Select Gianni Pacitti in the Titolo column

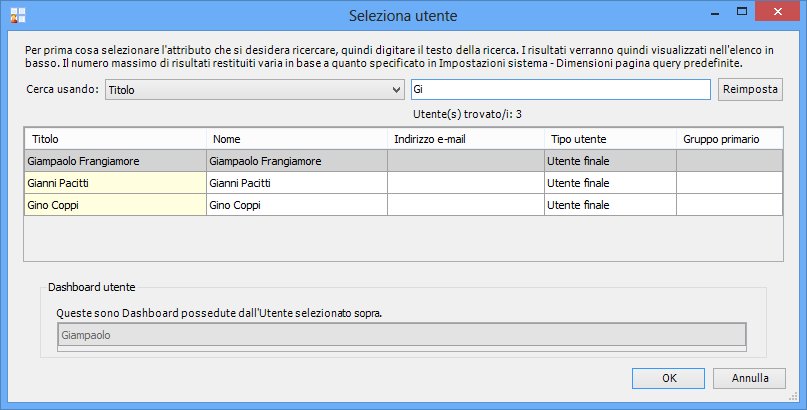coord(115,182)
